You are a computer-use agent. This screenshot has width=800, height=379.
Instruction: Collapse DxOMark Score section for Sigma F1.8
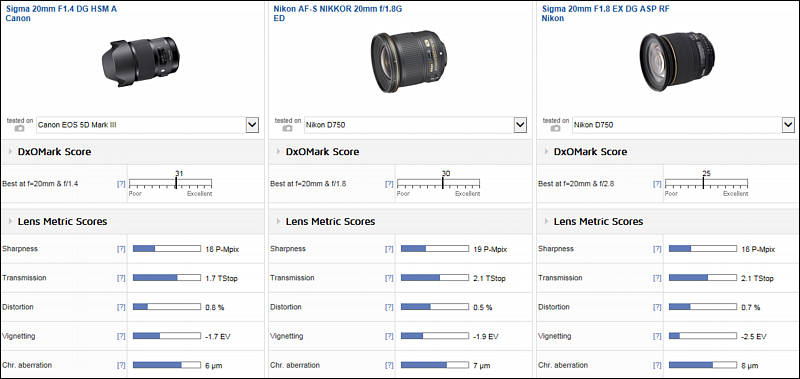[547, 151]
